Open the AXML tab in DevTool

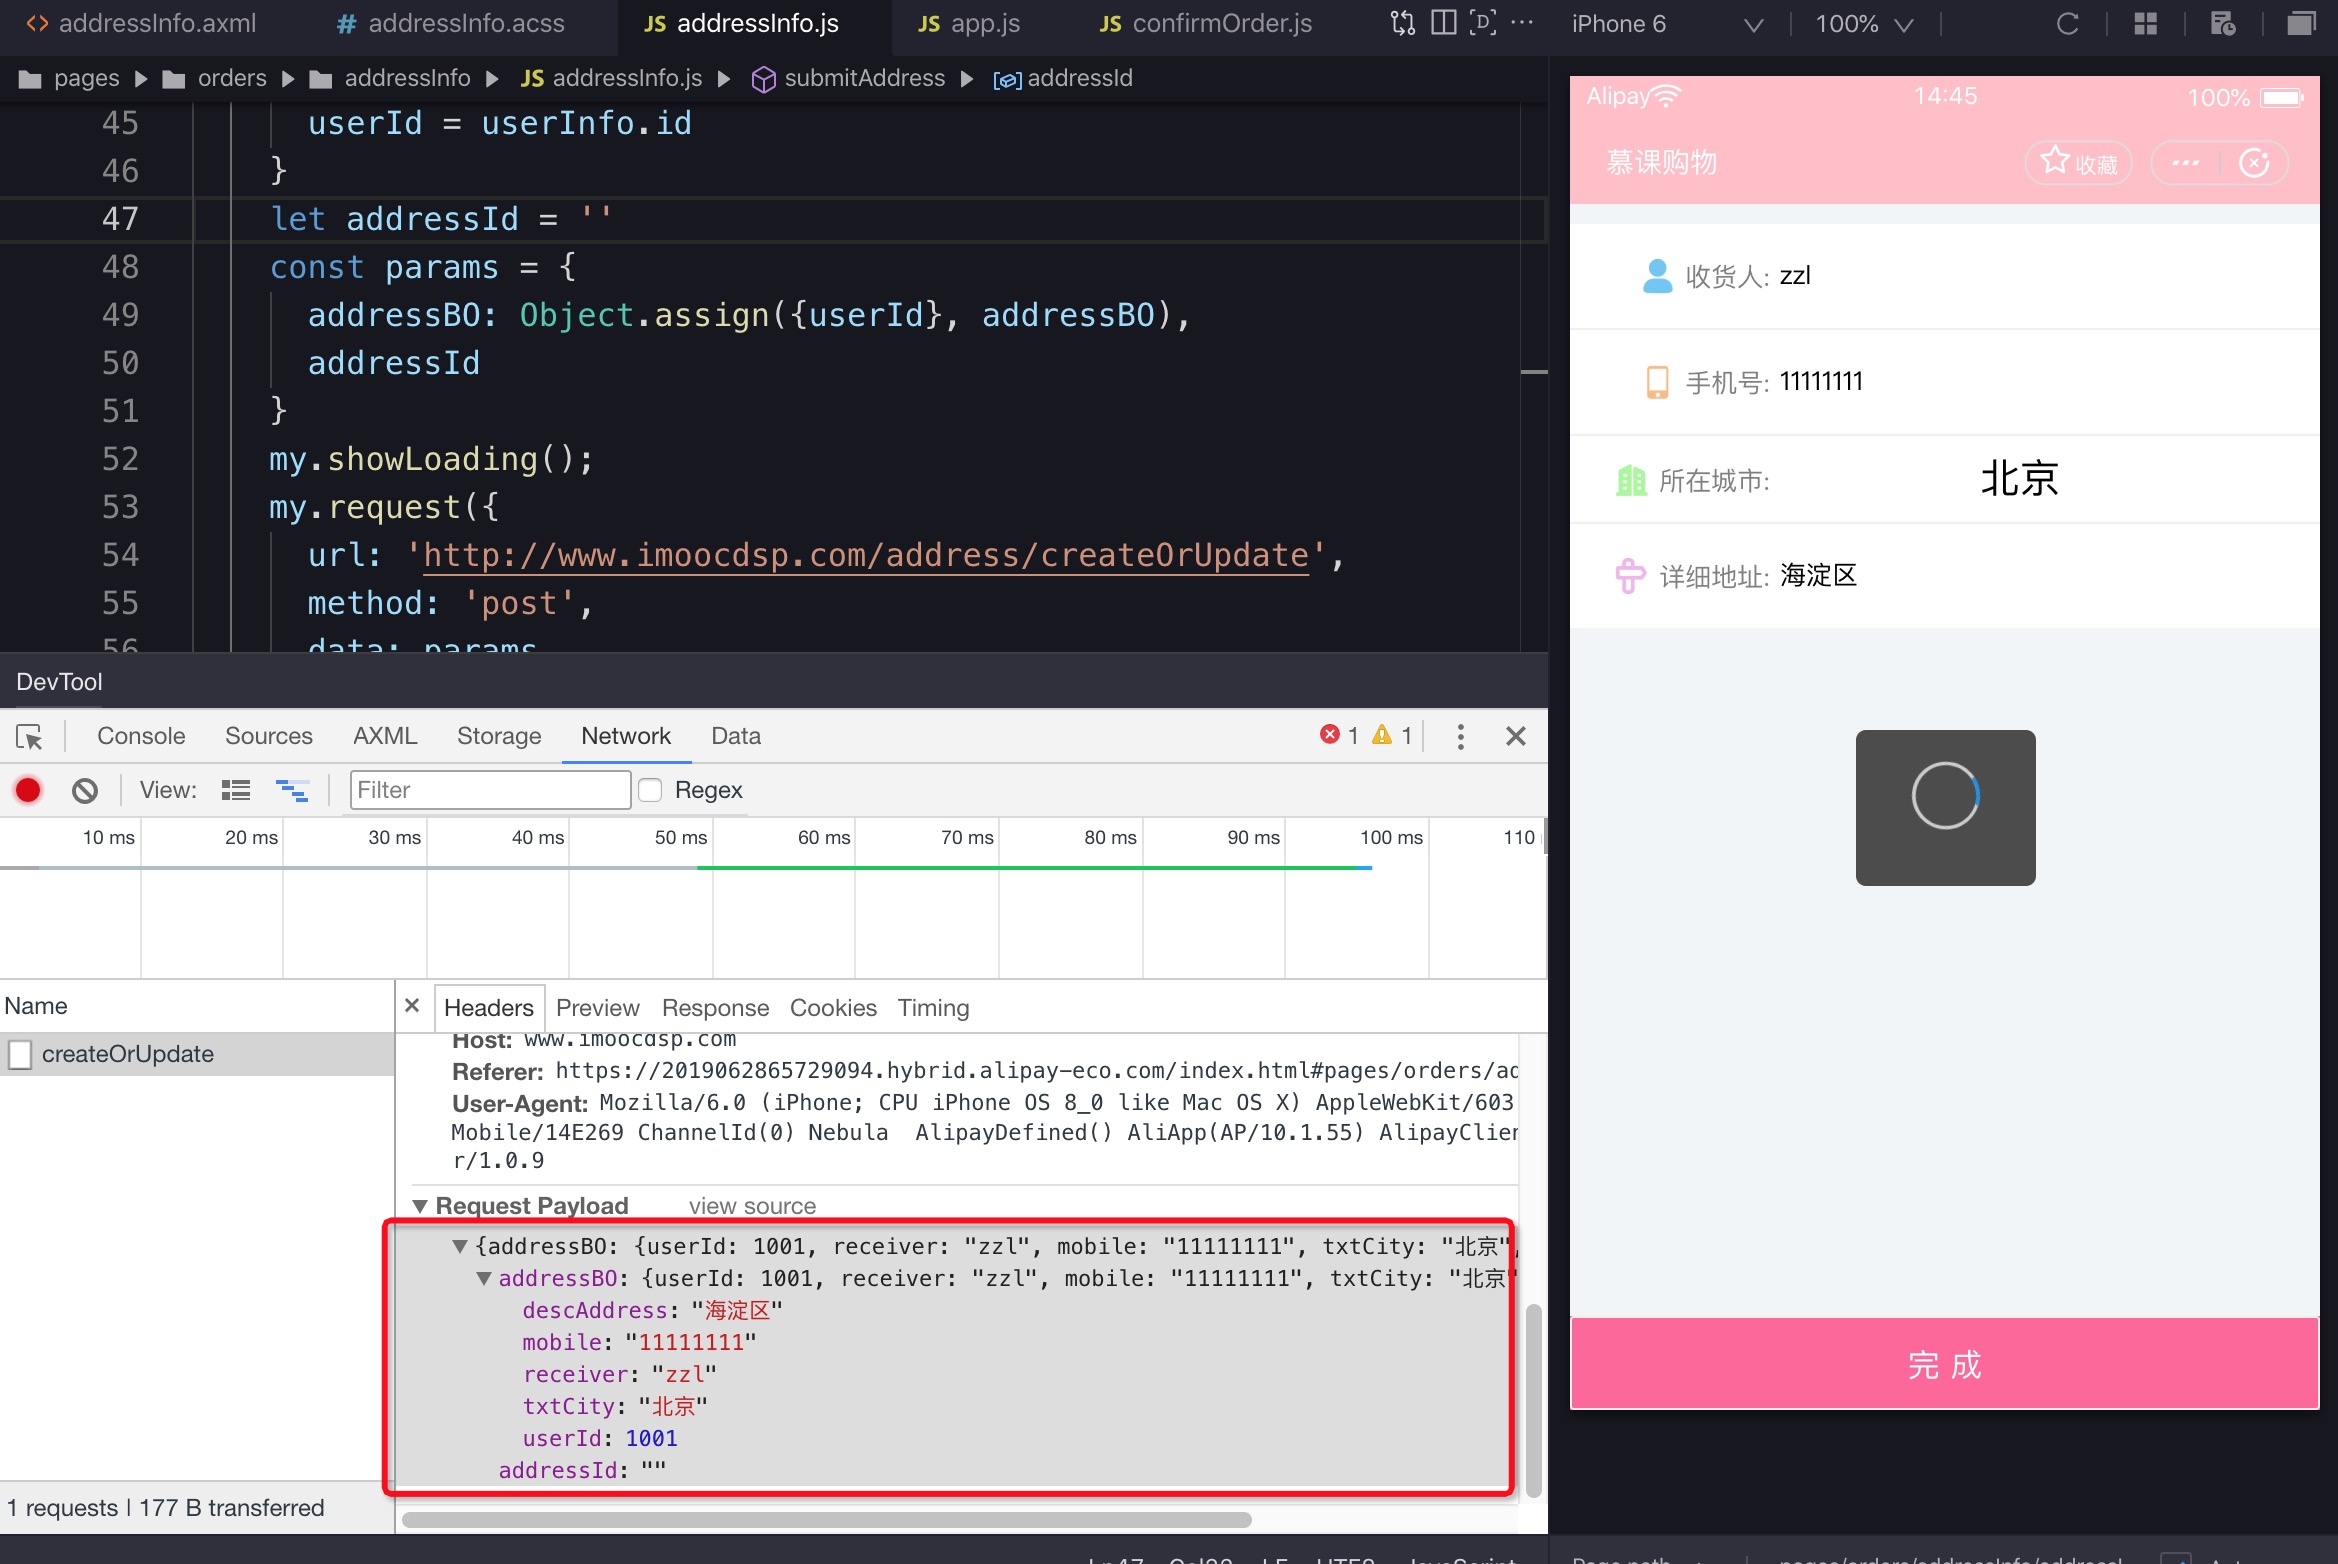(x=385, y=736)
